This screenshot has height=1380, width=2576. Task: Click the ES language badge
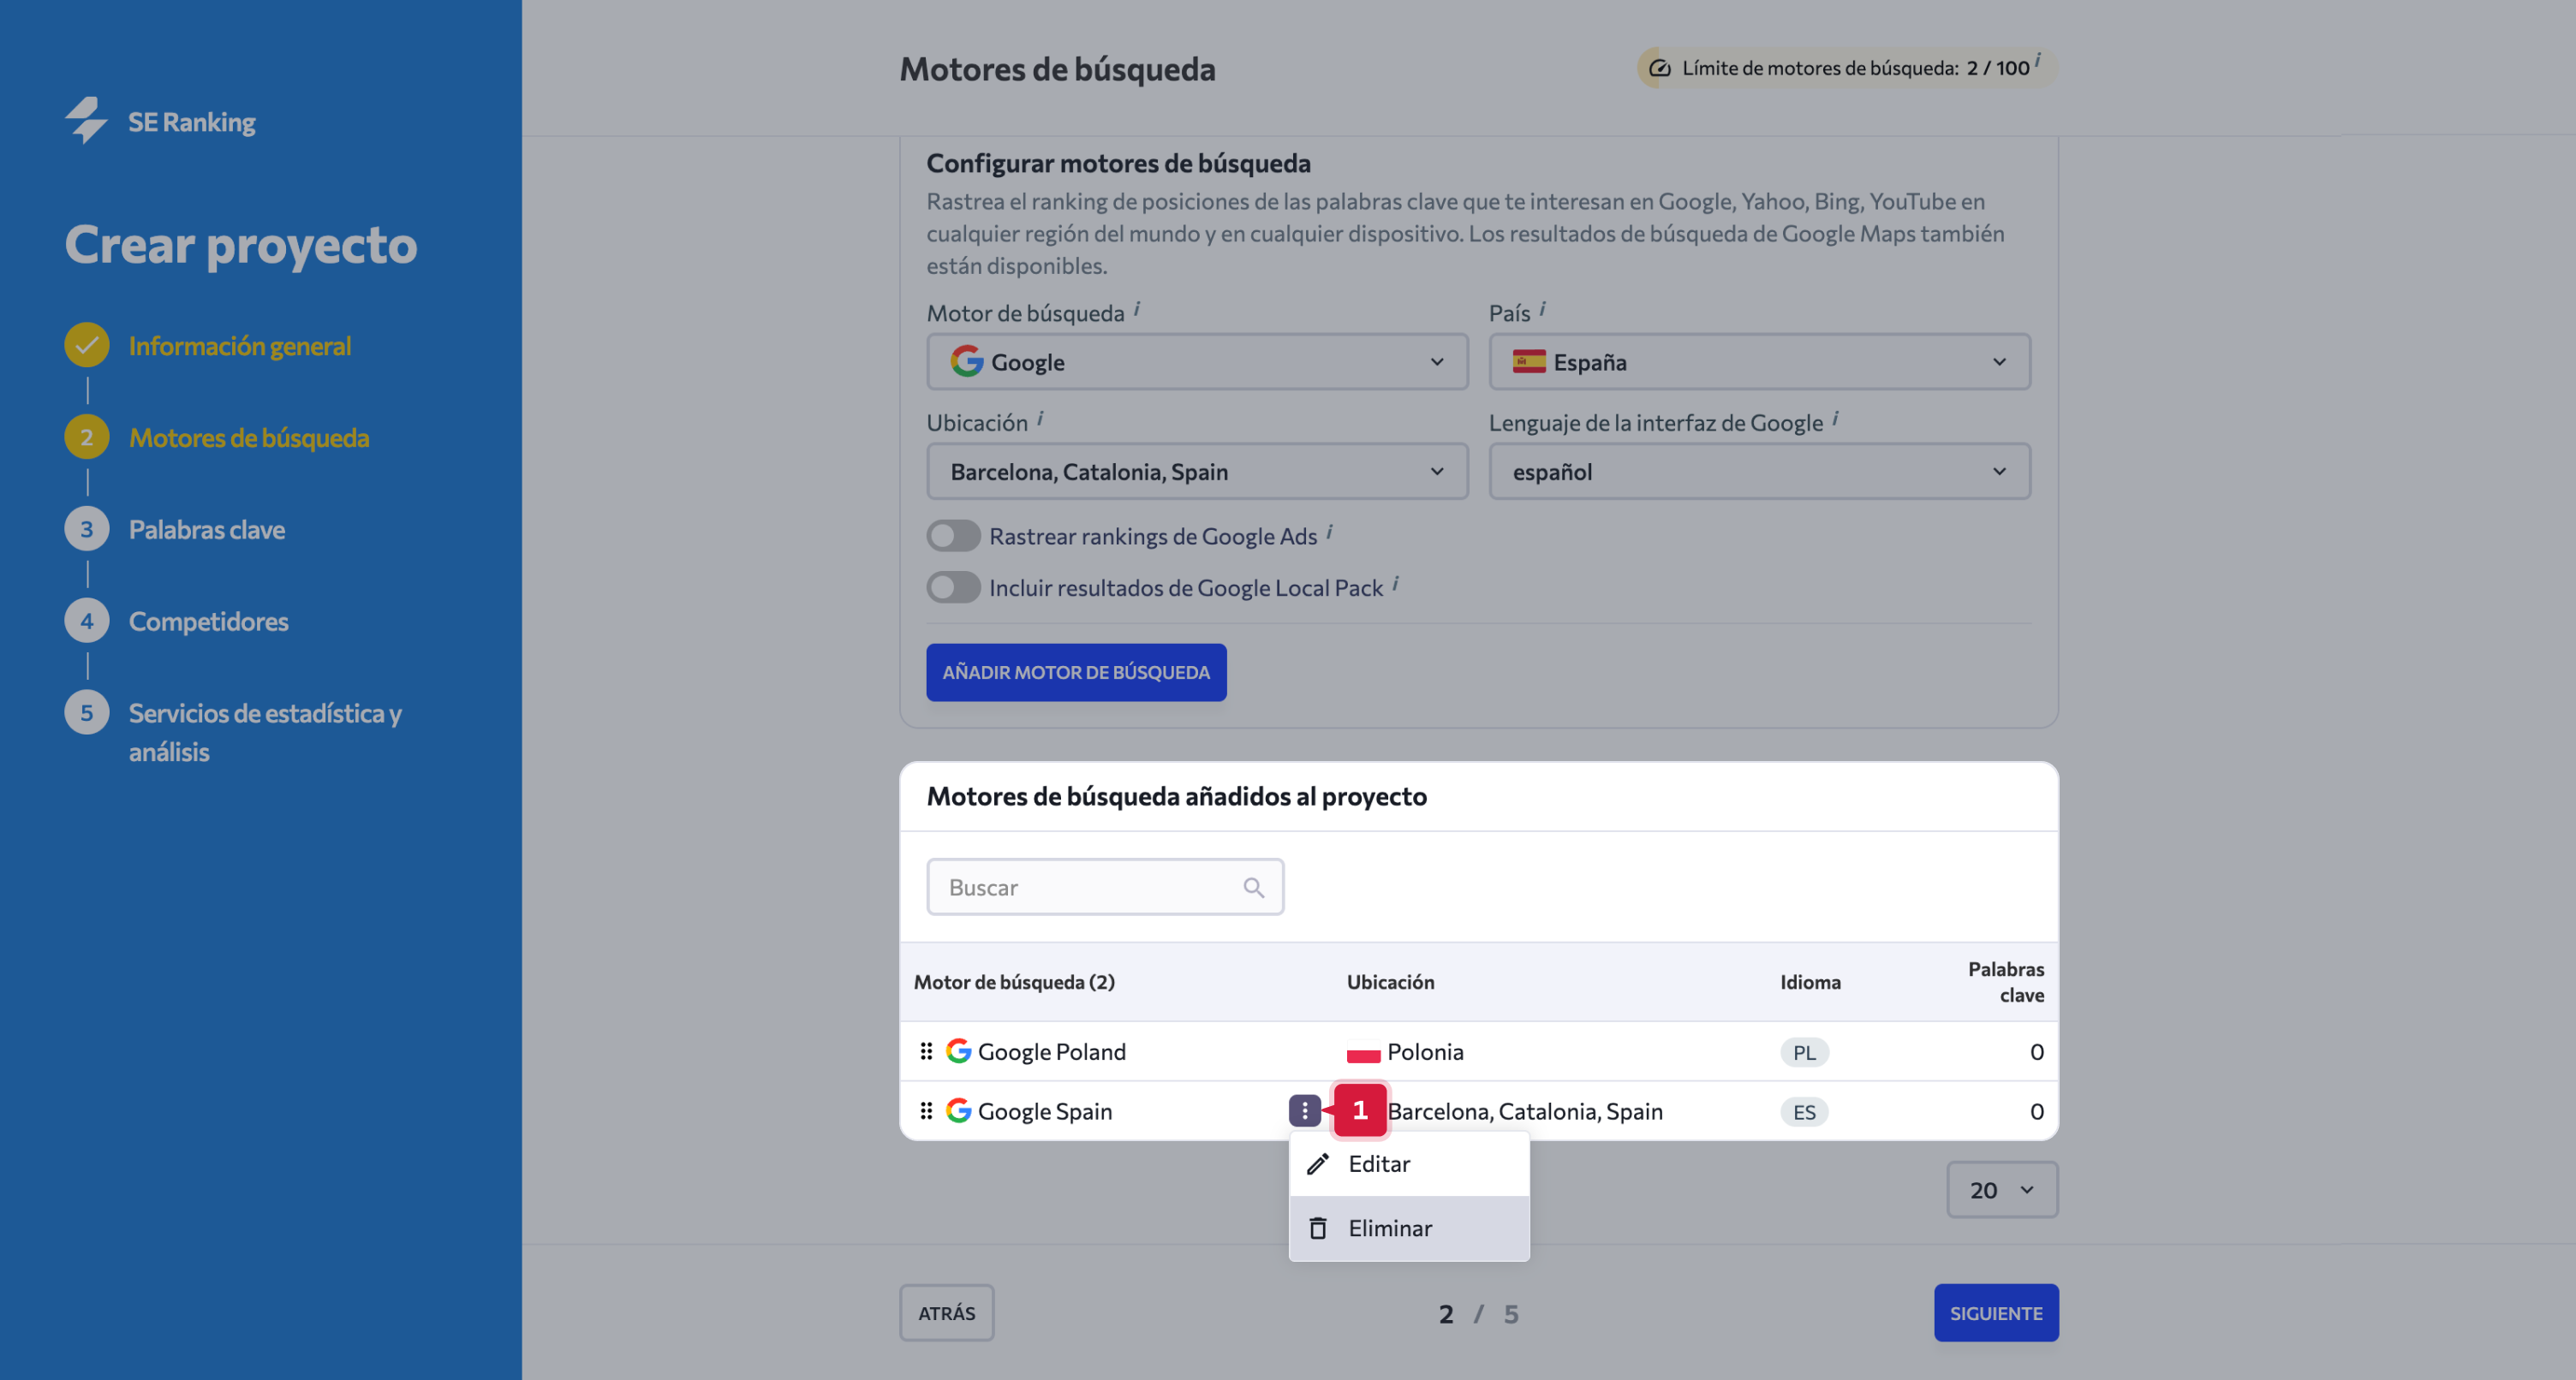point(1804,1112)
